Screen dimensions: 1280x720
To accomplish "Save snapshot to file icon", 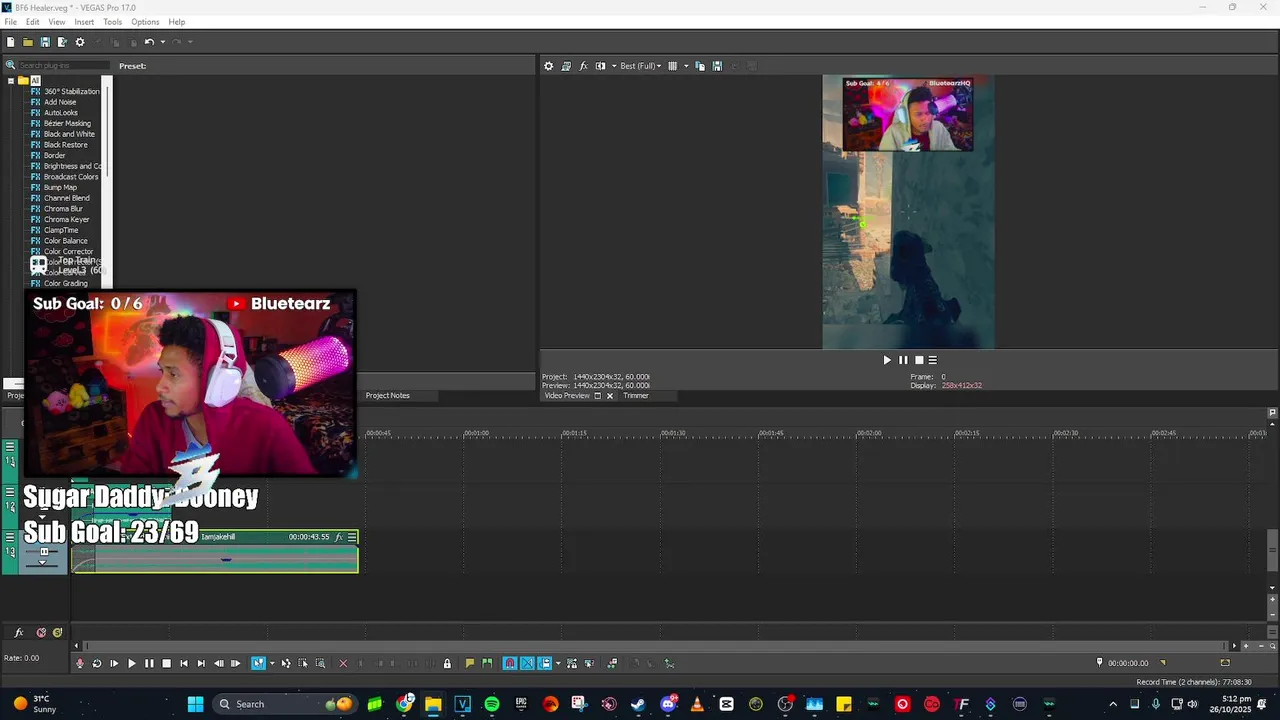I will click(717, 66).
